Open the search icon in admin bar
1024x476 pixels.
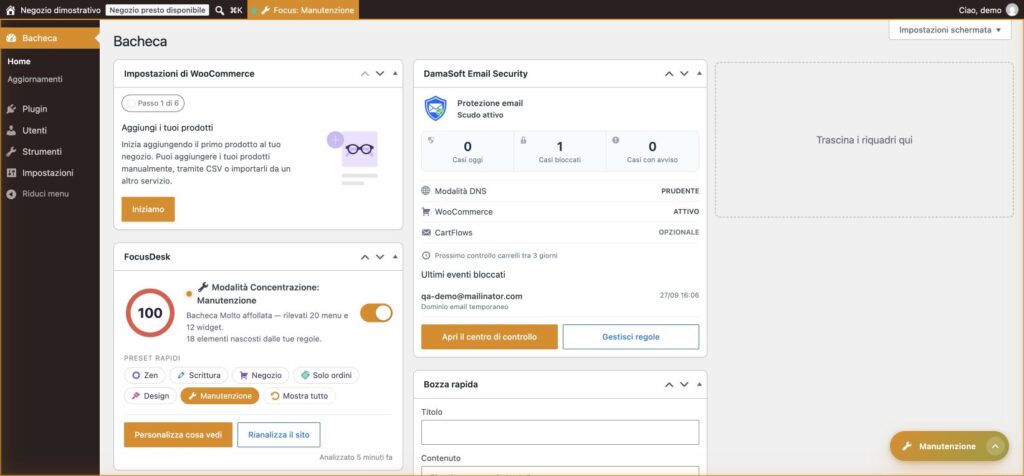[x=219, y=10]
